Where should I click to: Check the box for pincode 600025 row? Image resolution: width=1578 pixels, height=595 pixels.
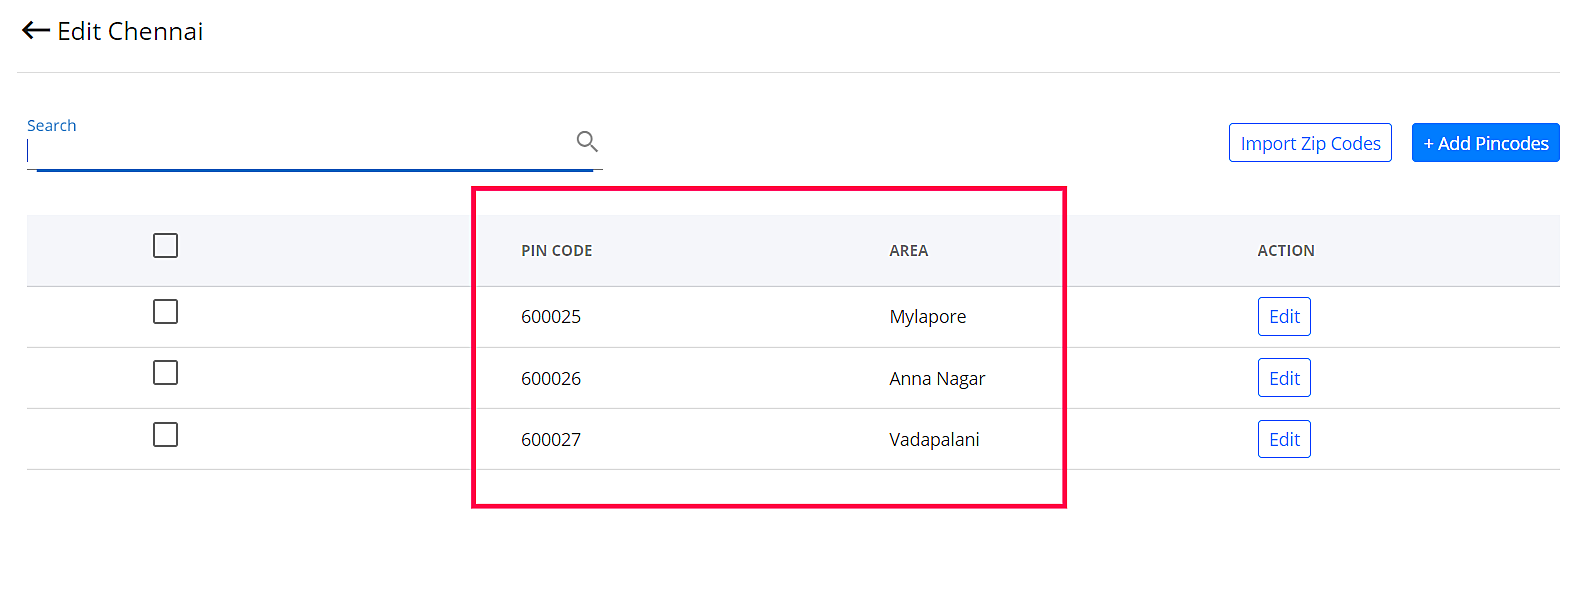(166, 312)
